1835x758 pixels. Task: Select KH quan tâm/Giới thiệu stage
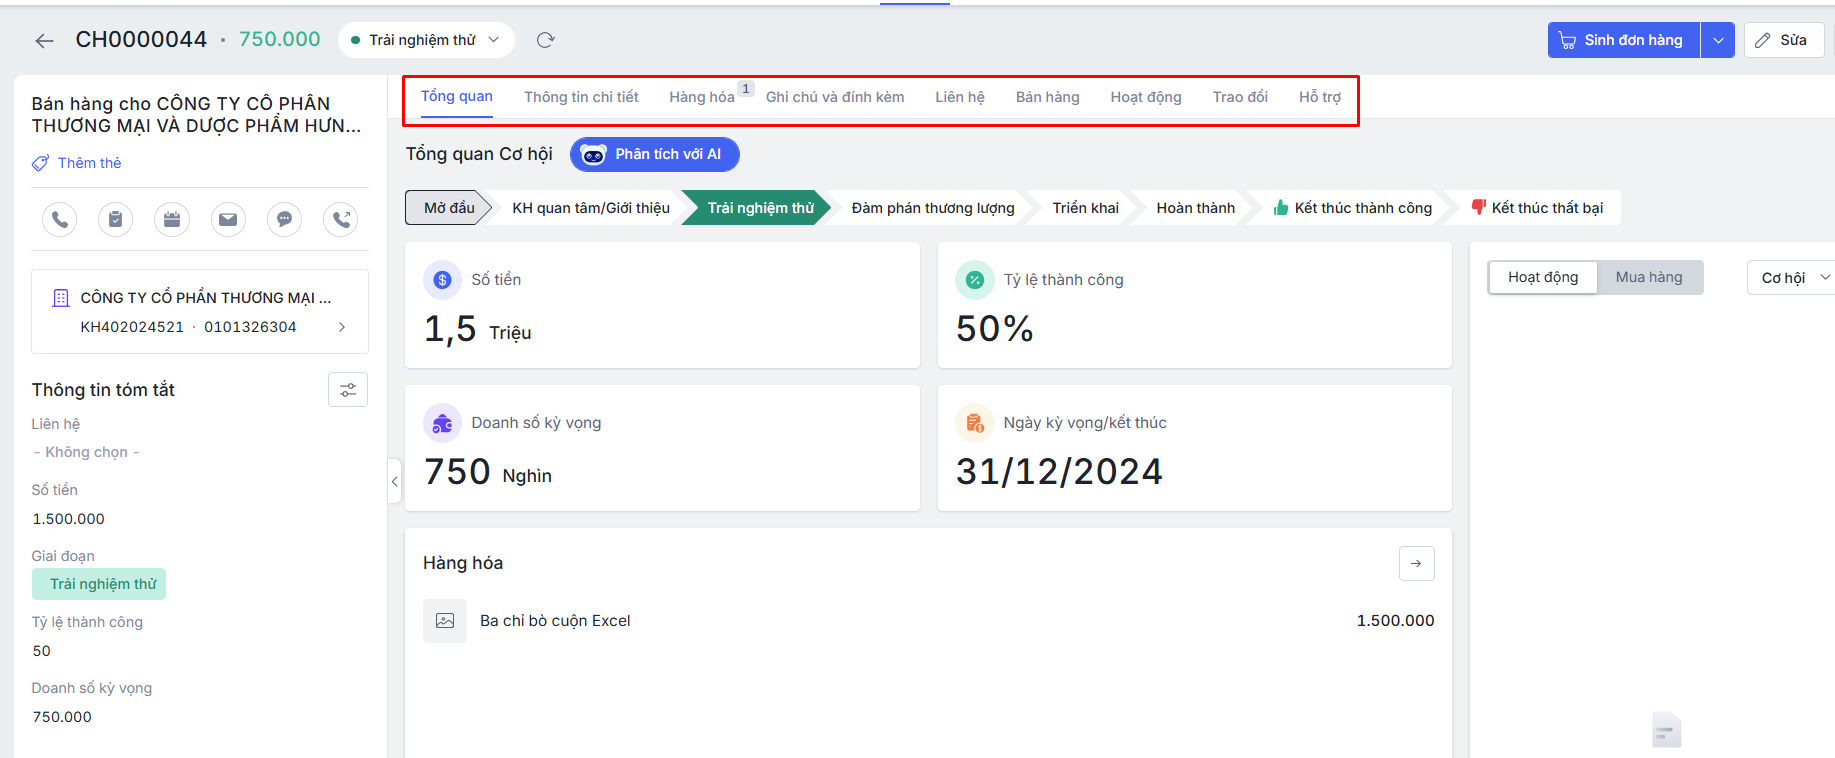pyautogui.click(x=591, y=208)
